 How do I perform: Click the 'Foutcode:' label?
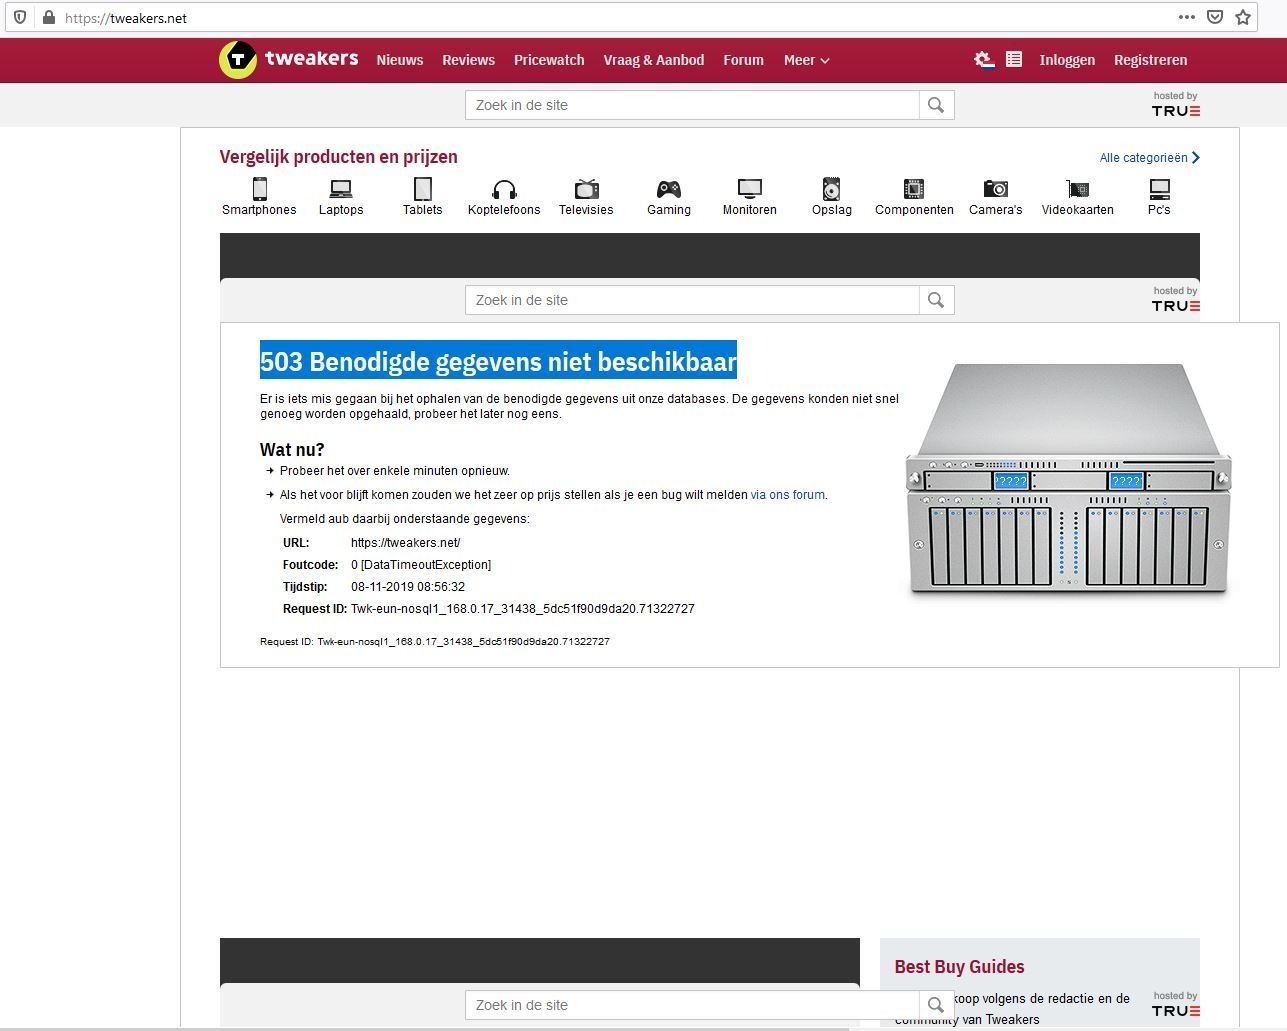311,565
